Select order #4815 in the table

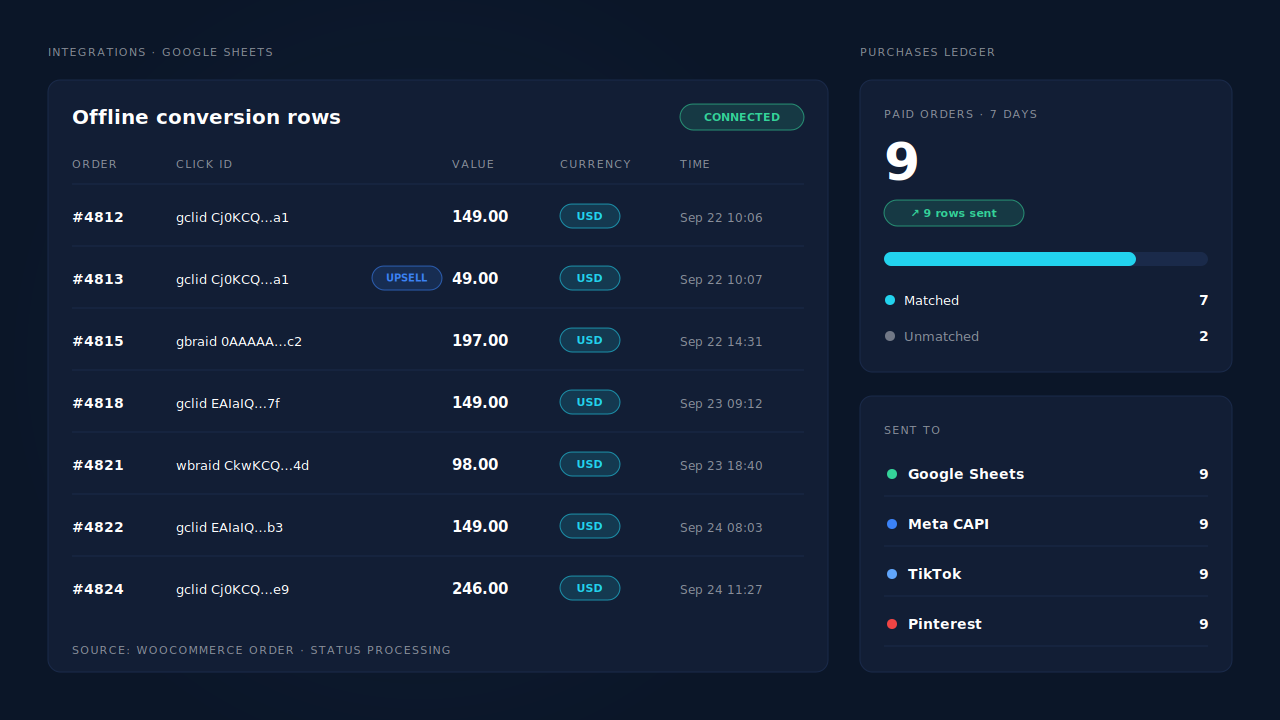(x=438, y=341)
